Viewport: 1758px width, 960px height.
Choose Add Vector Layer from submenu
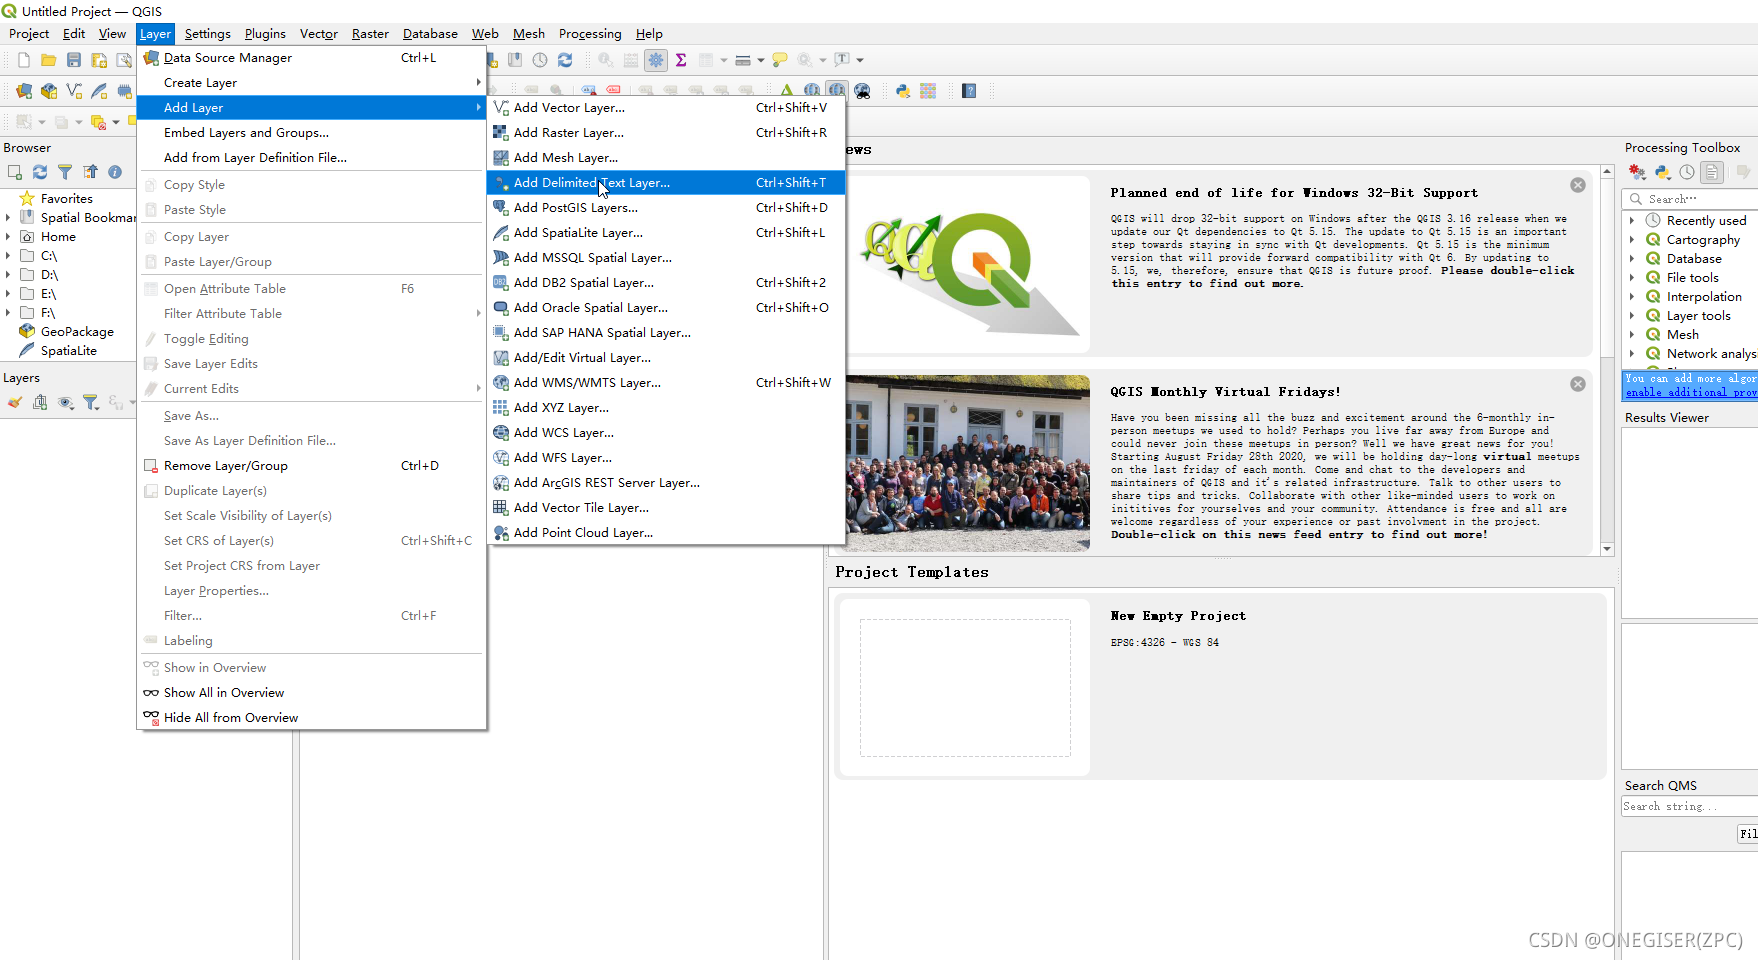[x=666, y=108]
